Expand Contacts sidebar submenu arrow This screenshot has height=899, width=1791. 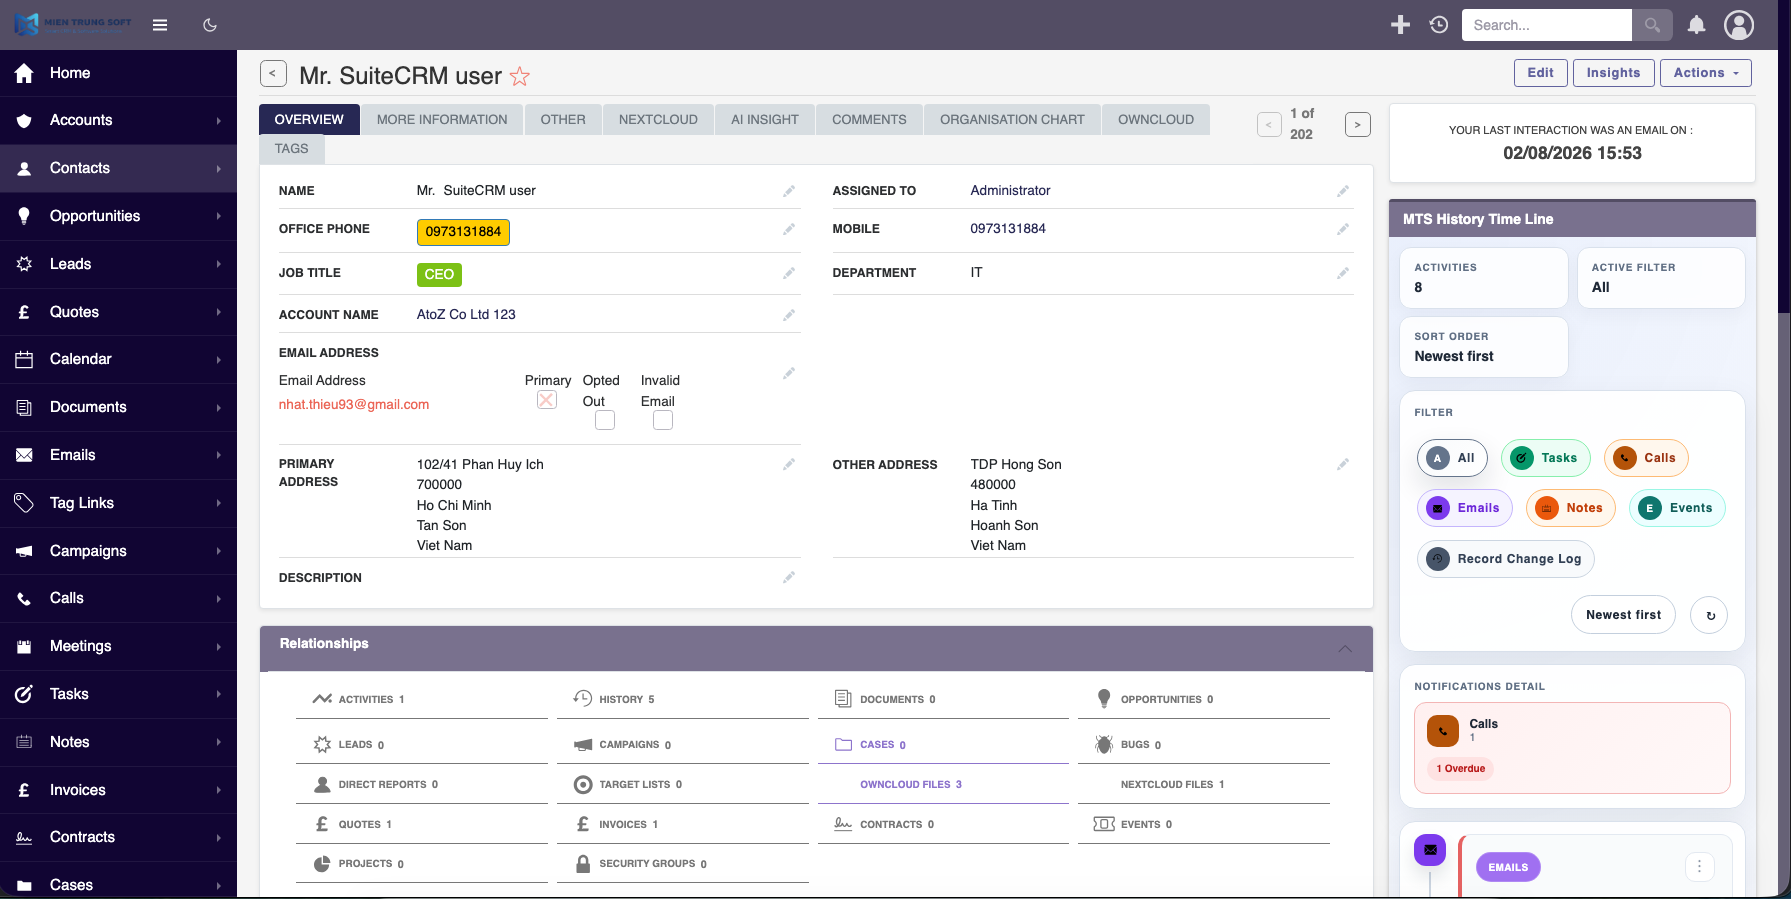pyautogui.click(x=218, y=168)
